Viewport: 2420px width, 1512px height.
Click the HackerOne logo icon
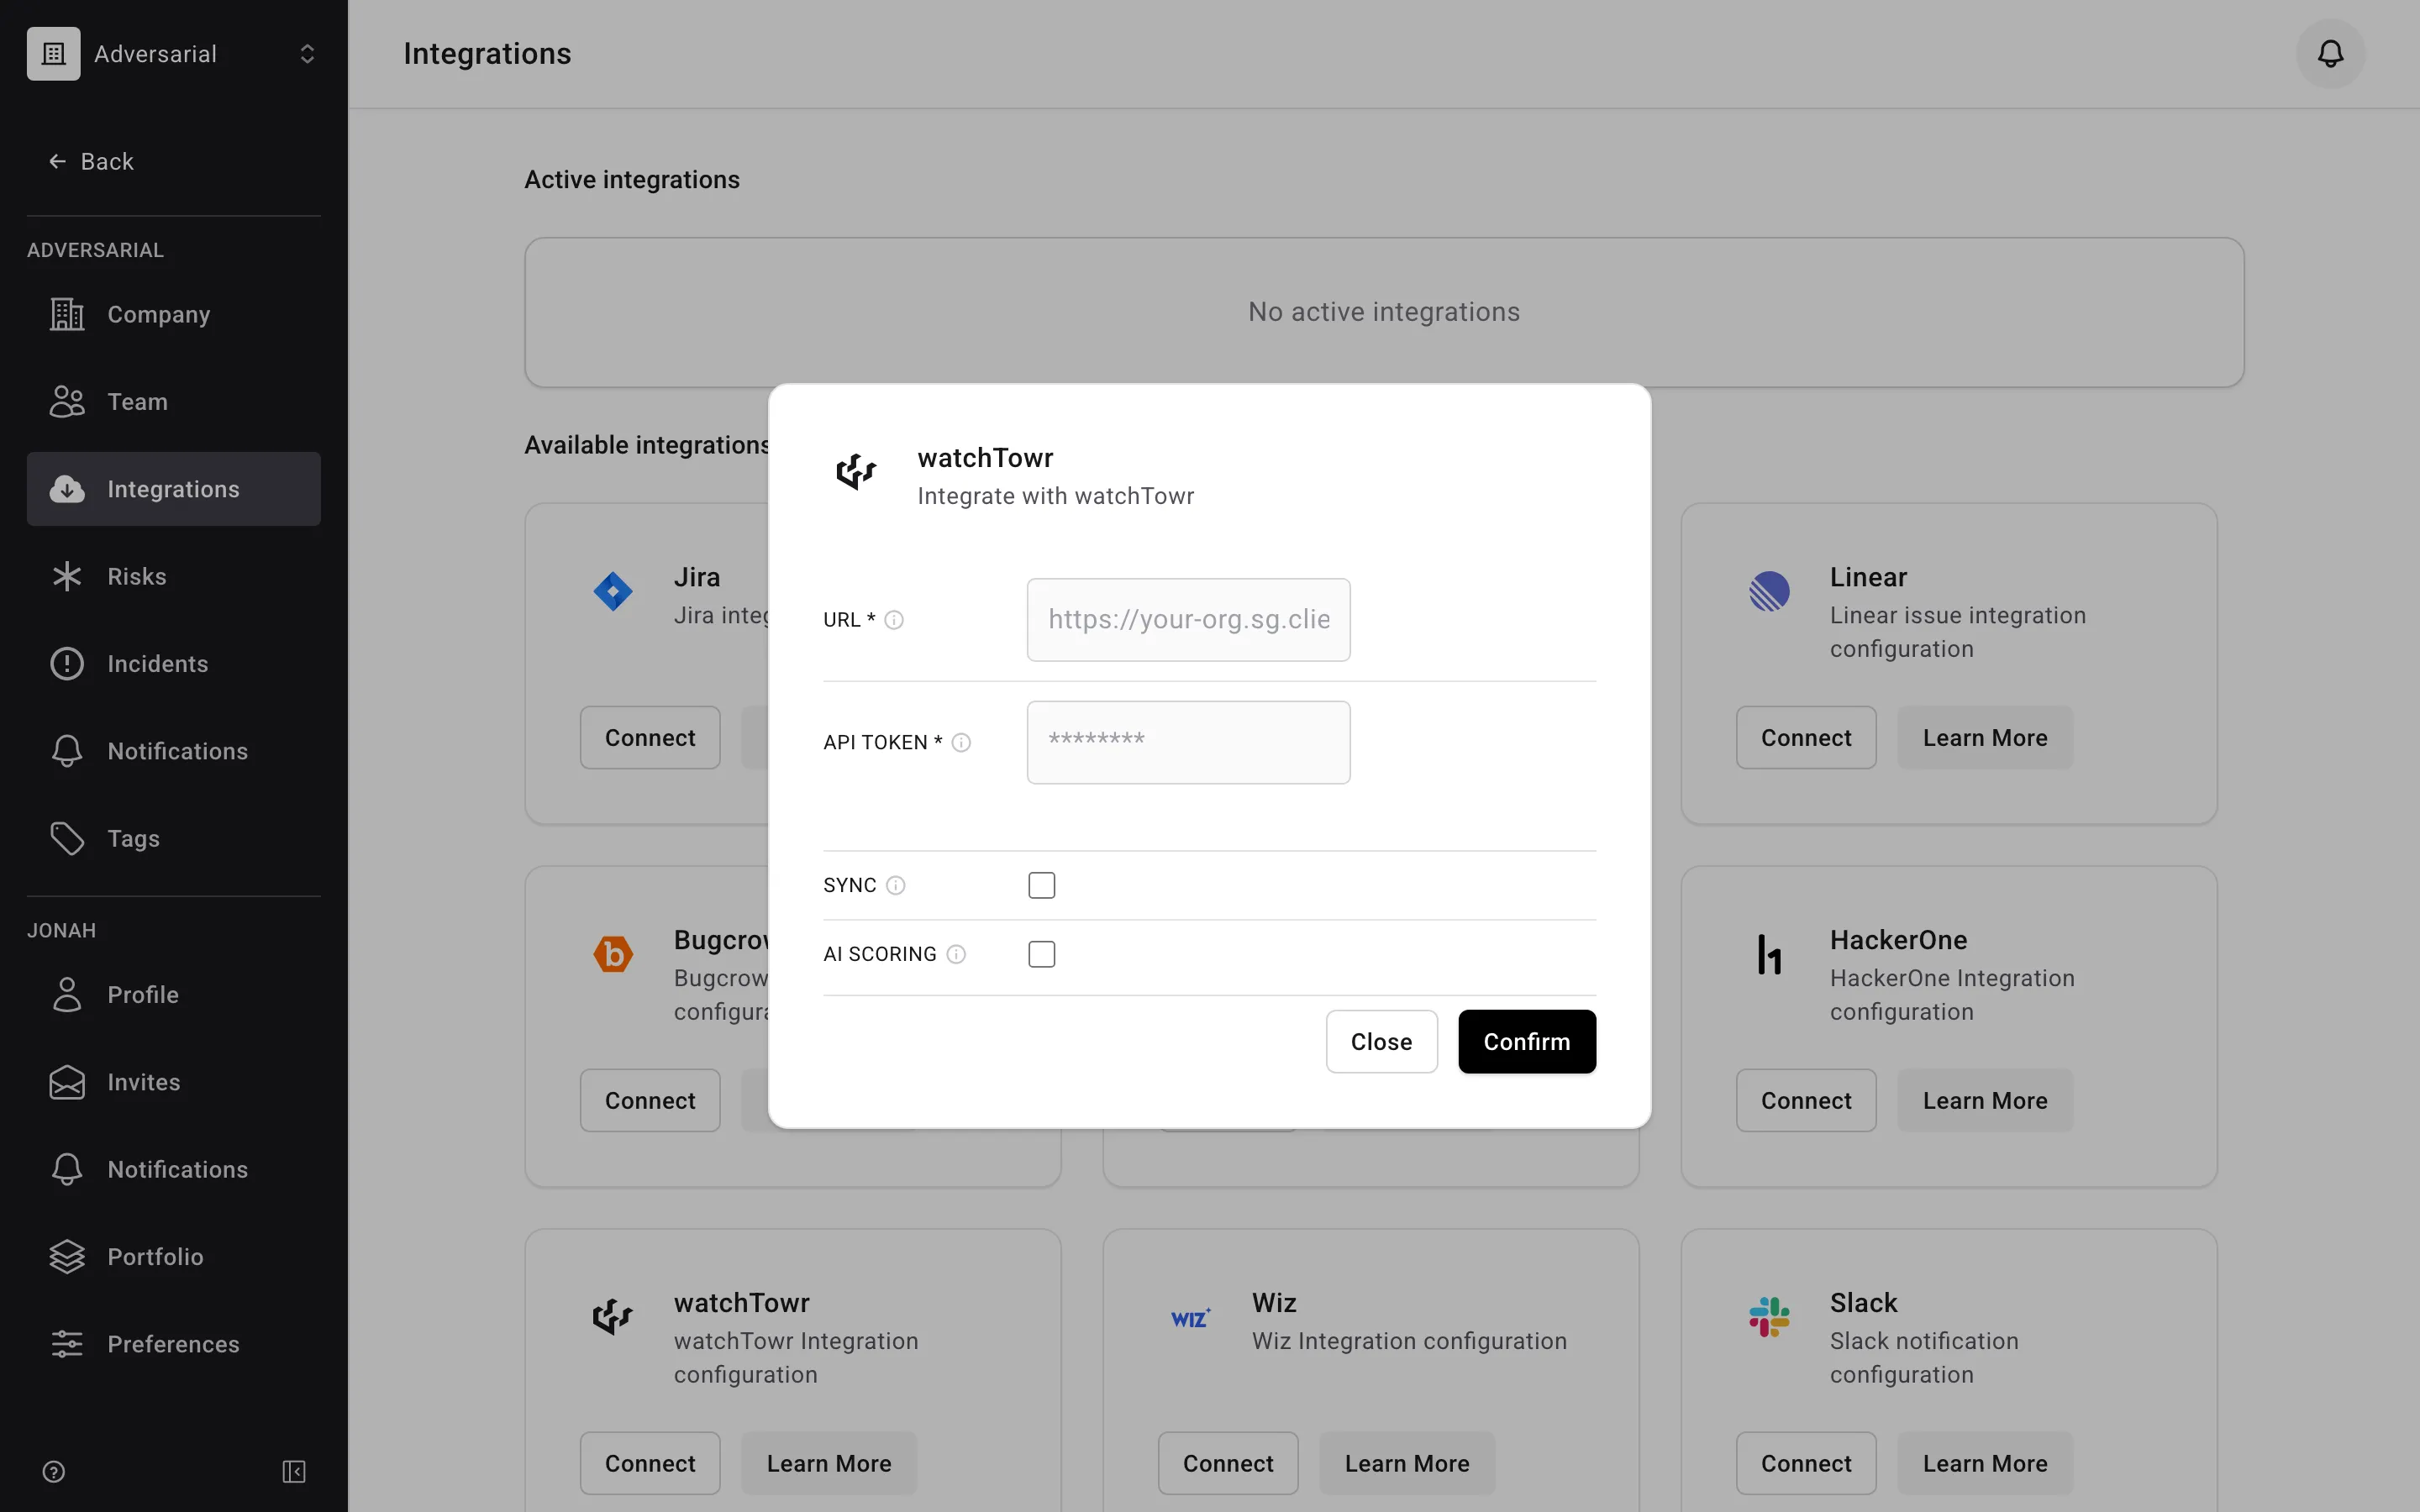pos(1769,954)
